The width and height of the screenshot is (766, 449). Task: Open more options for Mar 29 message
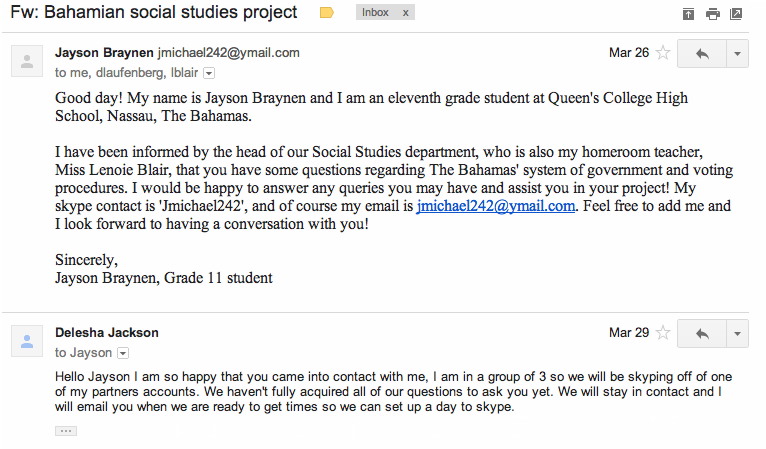(738, 334)
